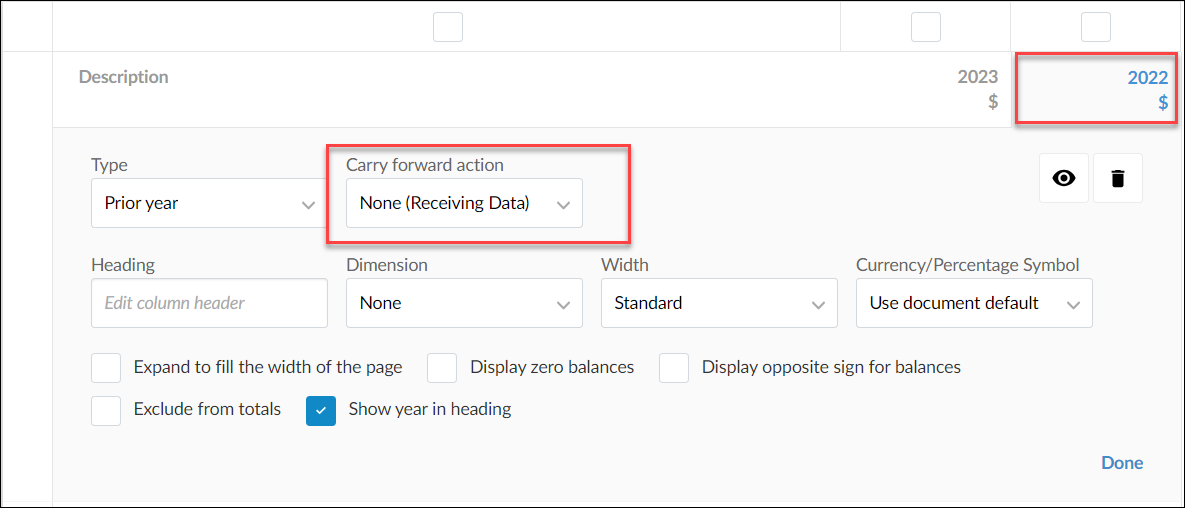Viewport: 1185px width, 508px height.
Task: Open the Currency/Percentage Symbol dropdown
Action: (974, 303)
